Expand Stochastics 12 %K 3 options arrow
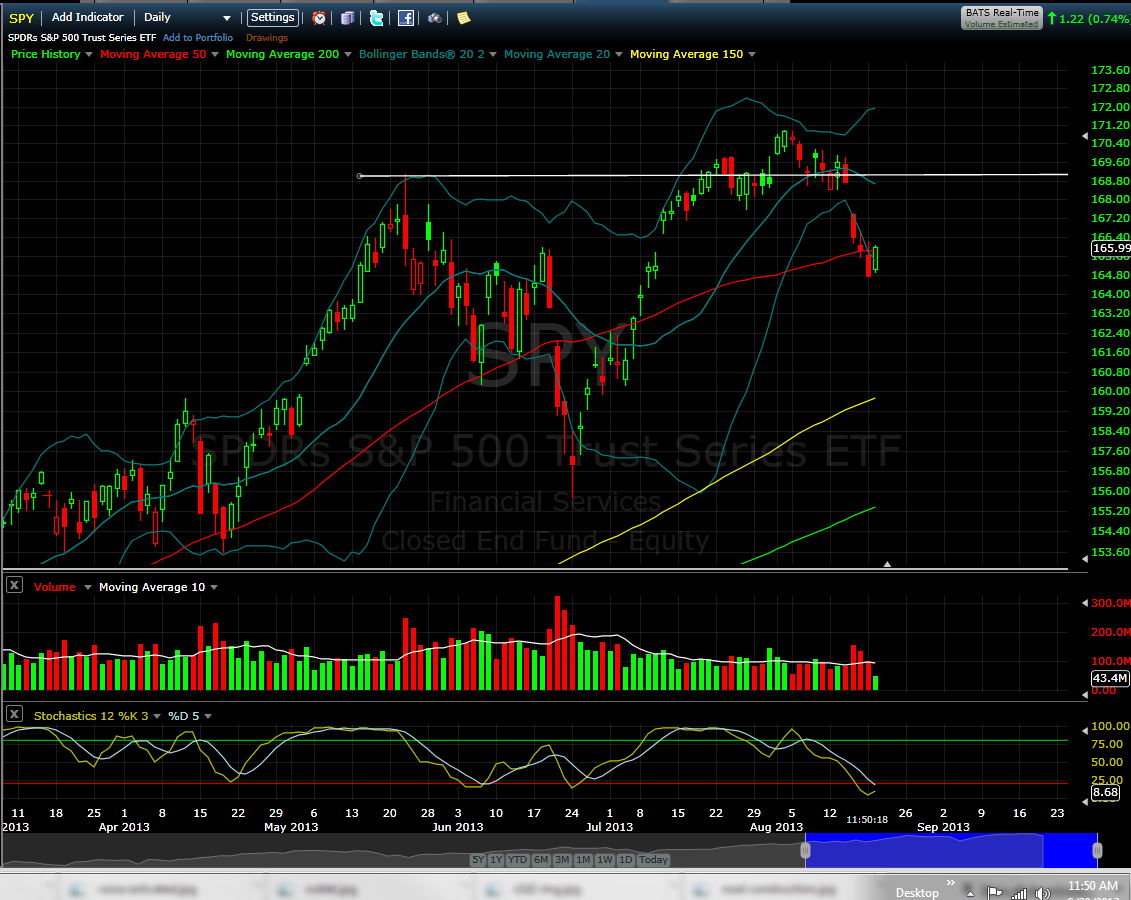The width and height of the screenshot is (1131, 900). (157, 716)
